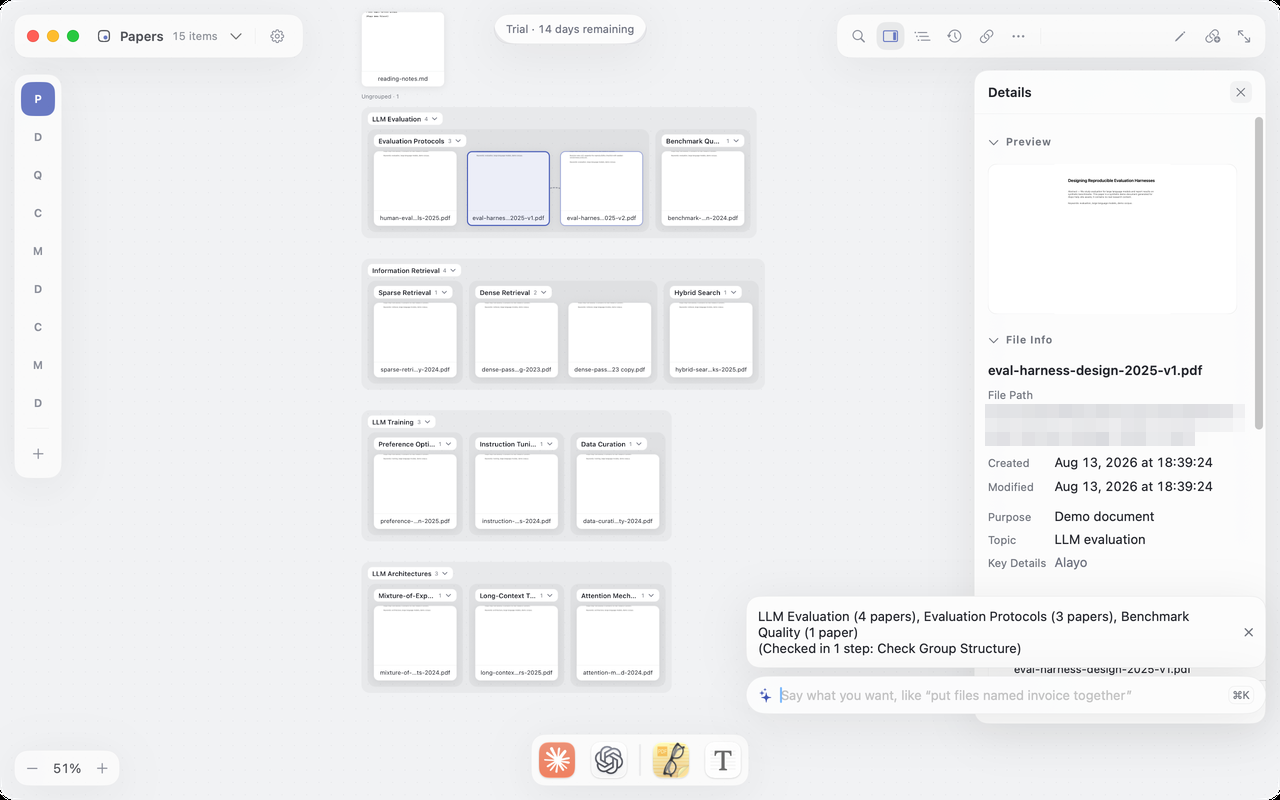
Task: Open the glasses notes app in dock
Action: coord(671,760)
